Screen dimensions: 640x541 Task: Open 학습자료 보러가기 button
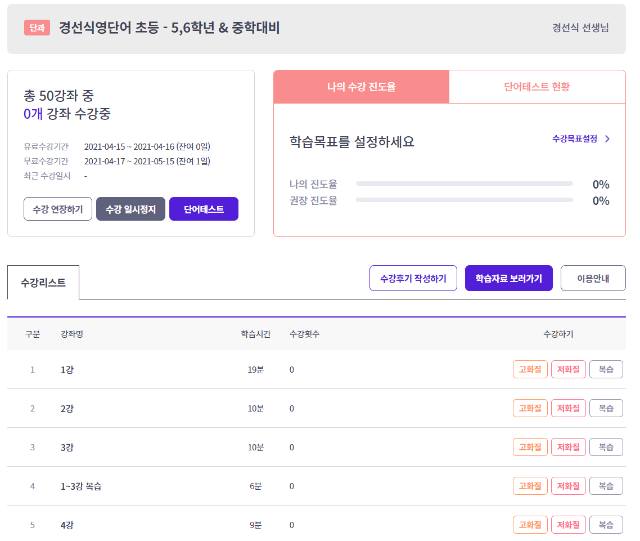(x=508, y=278)
